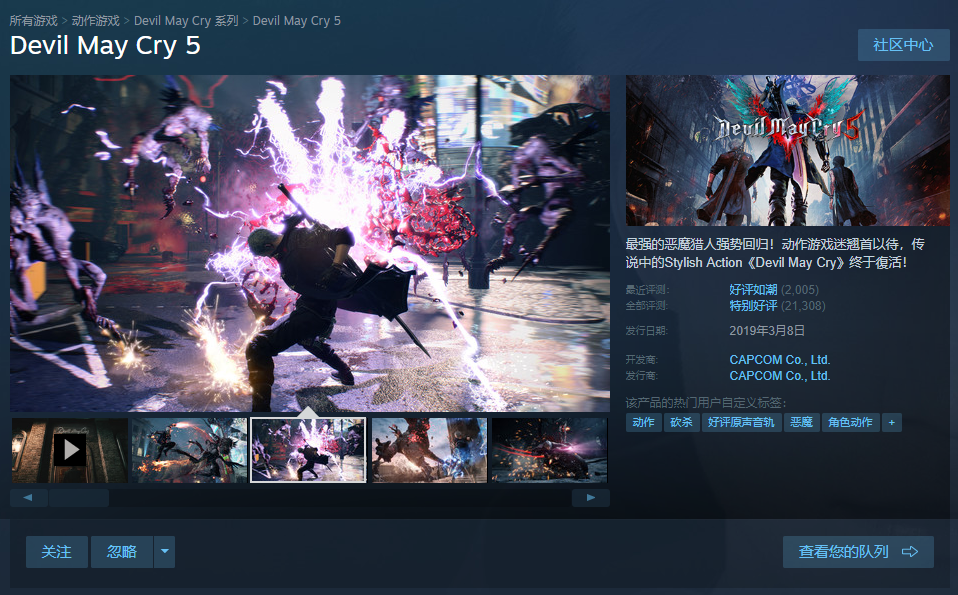The width and height of the screenshot is (958, 595).
Task: Select the second screenshot thumbnail with the fiery battle
Action: click(189, 450)
